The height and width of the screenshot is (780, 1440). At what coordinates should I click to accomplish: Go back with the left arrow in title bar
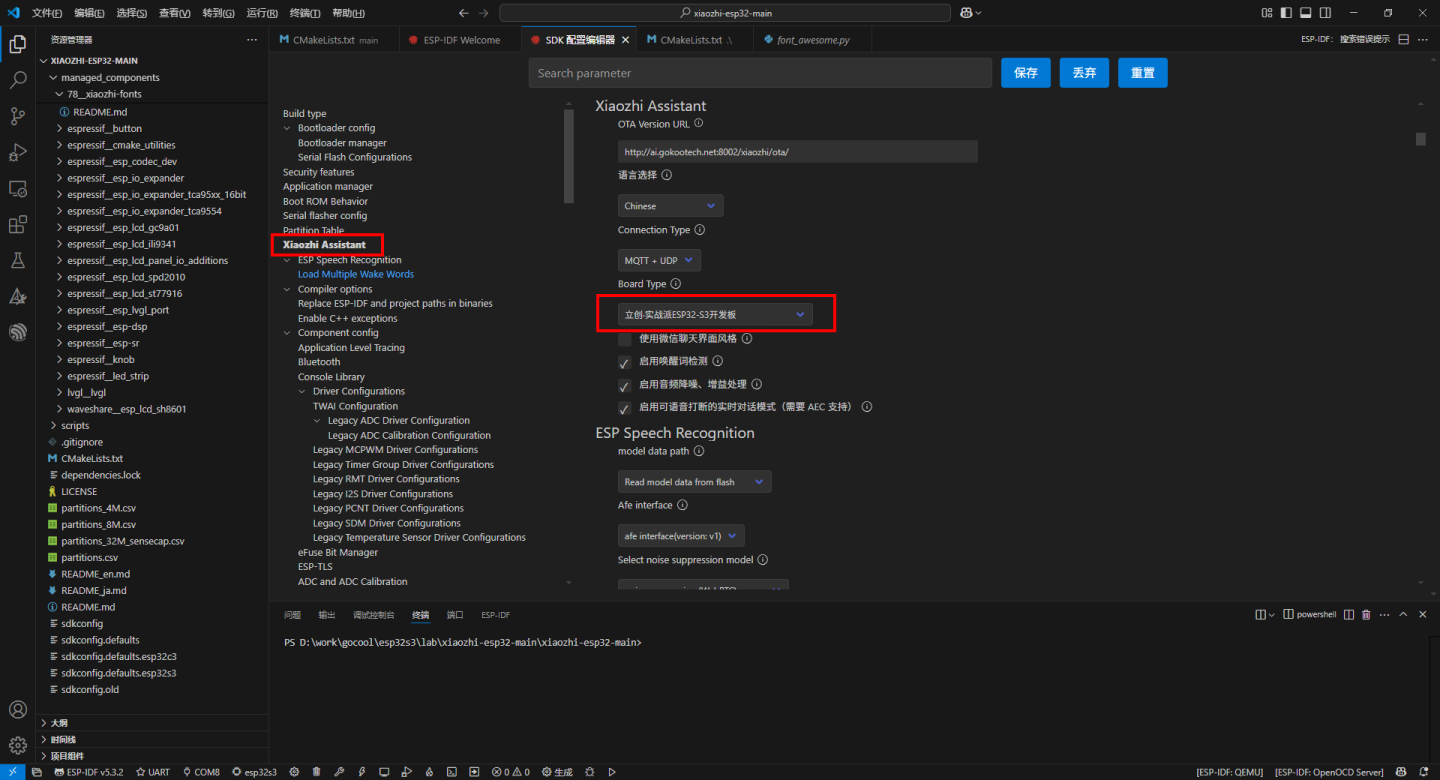pos(463,13)
